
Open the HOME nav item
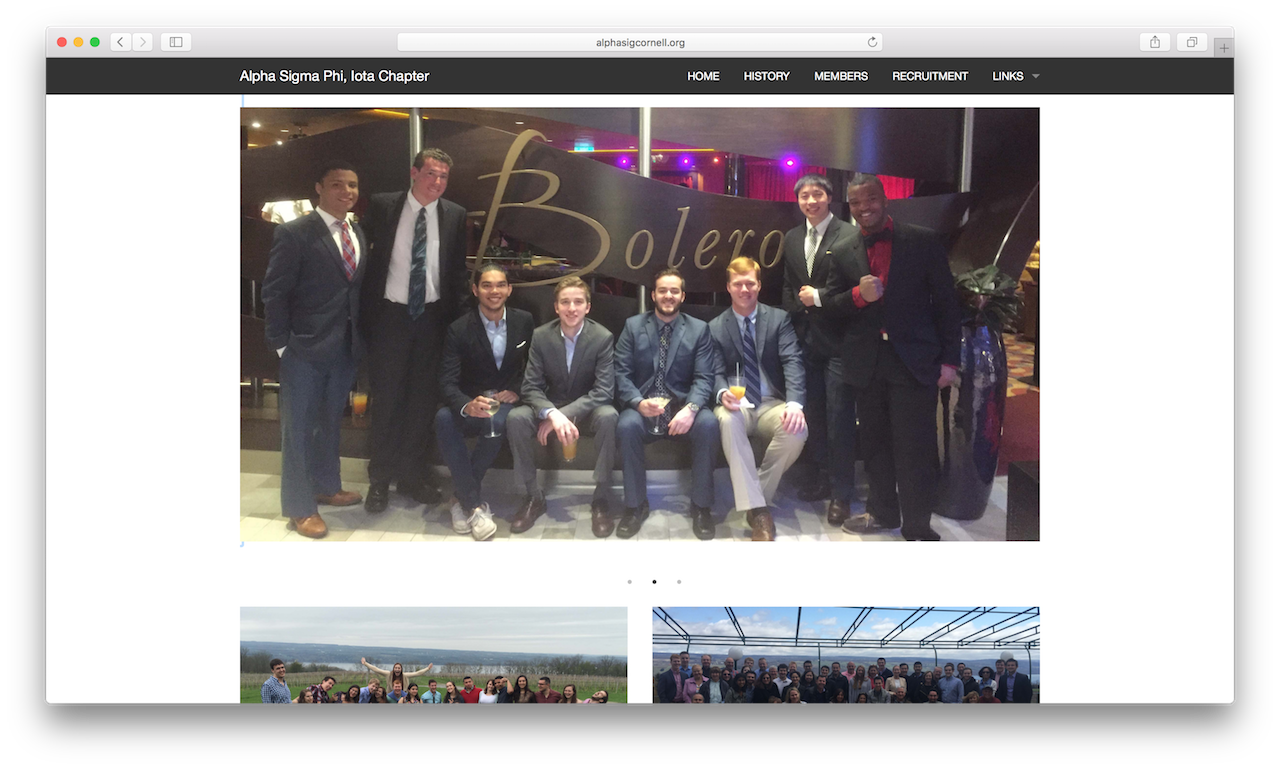pos(703,76)
